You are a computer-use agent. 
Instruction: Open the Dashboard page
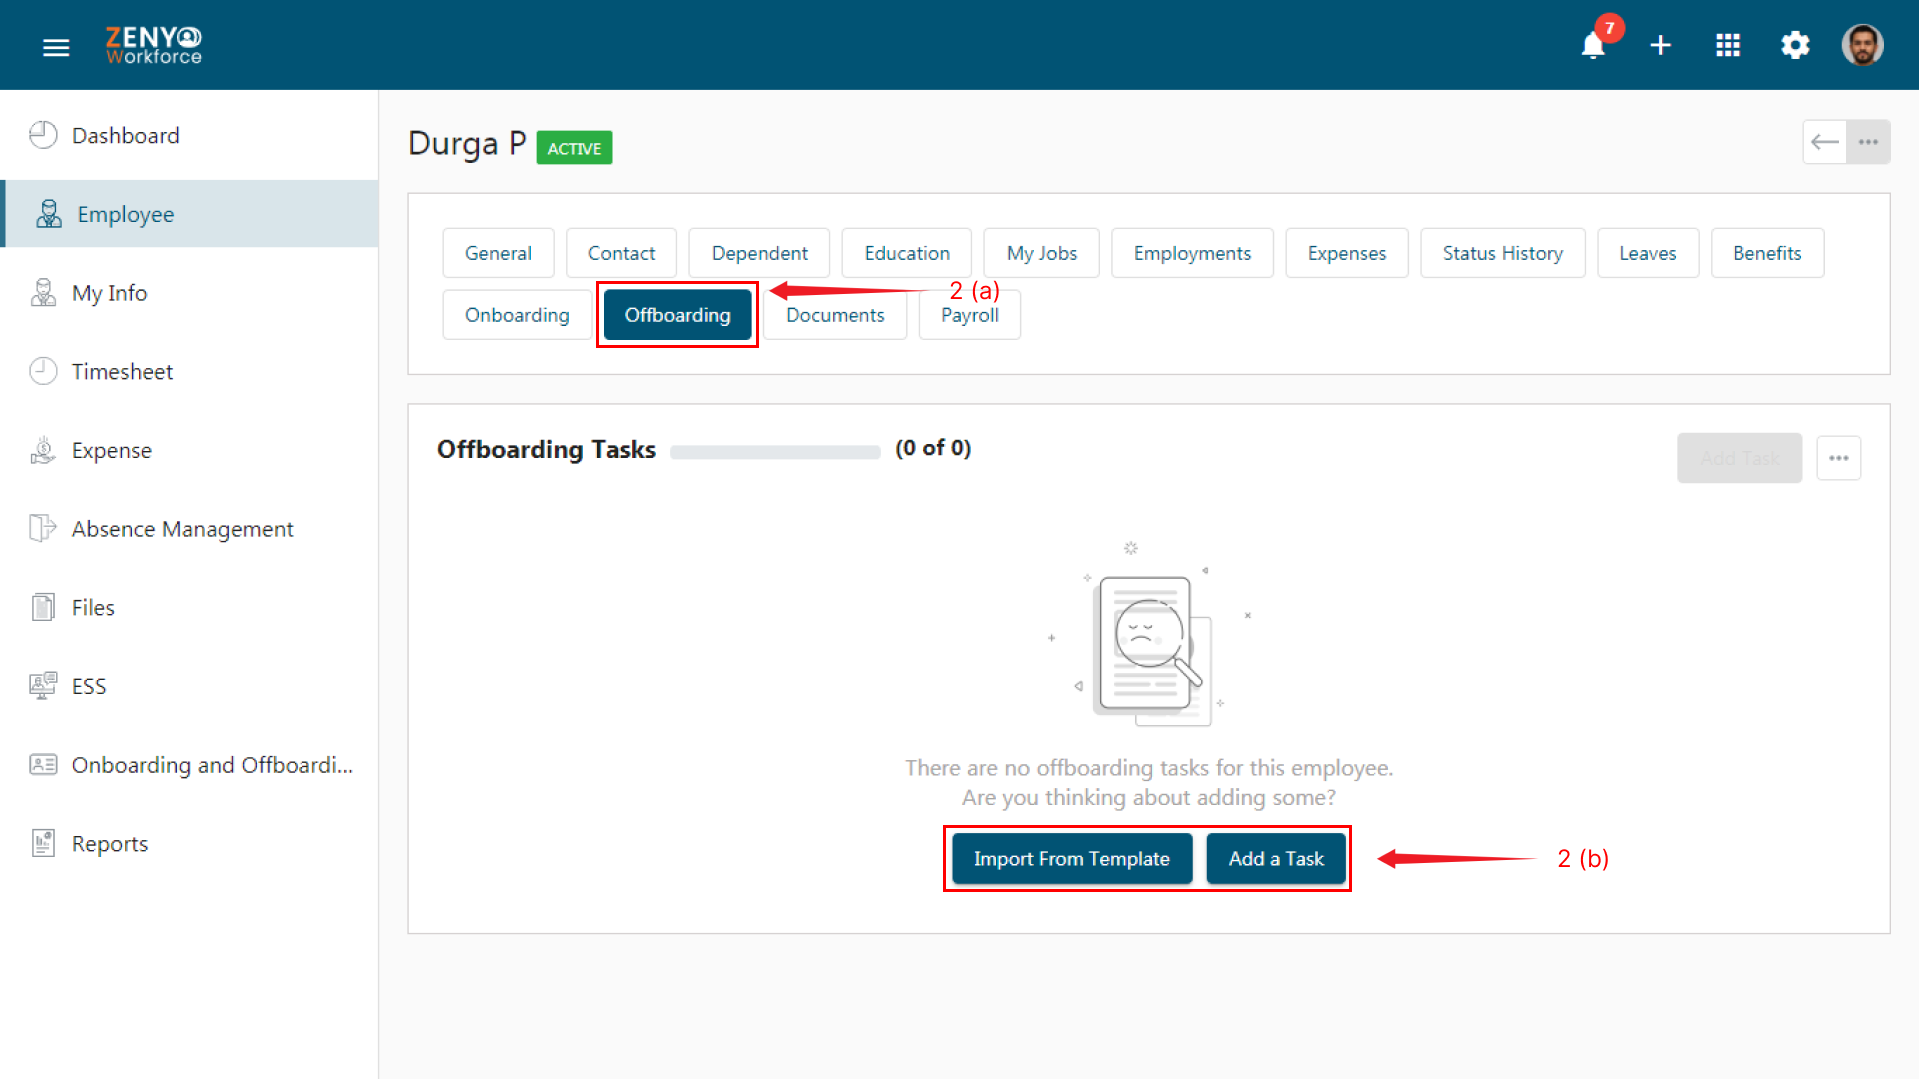click(189, 135)
